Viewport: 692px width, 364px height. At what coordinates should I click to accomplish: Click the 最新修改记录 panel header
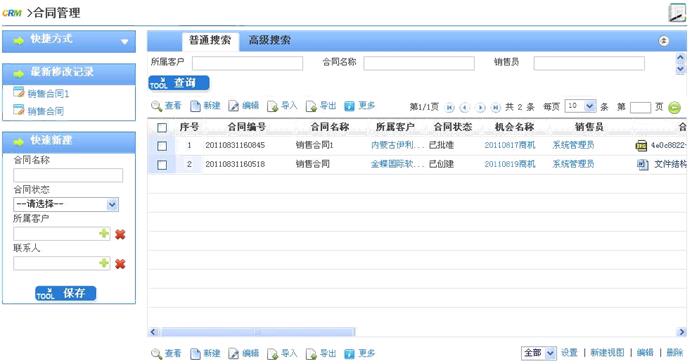pos(69,74)
